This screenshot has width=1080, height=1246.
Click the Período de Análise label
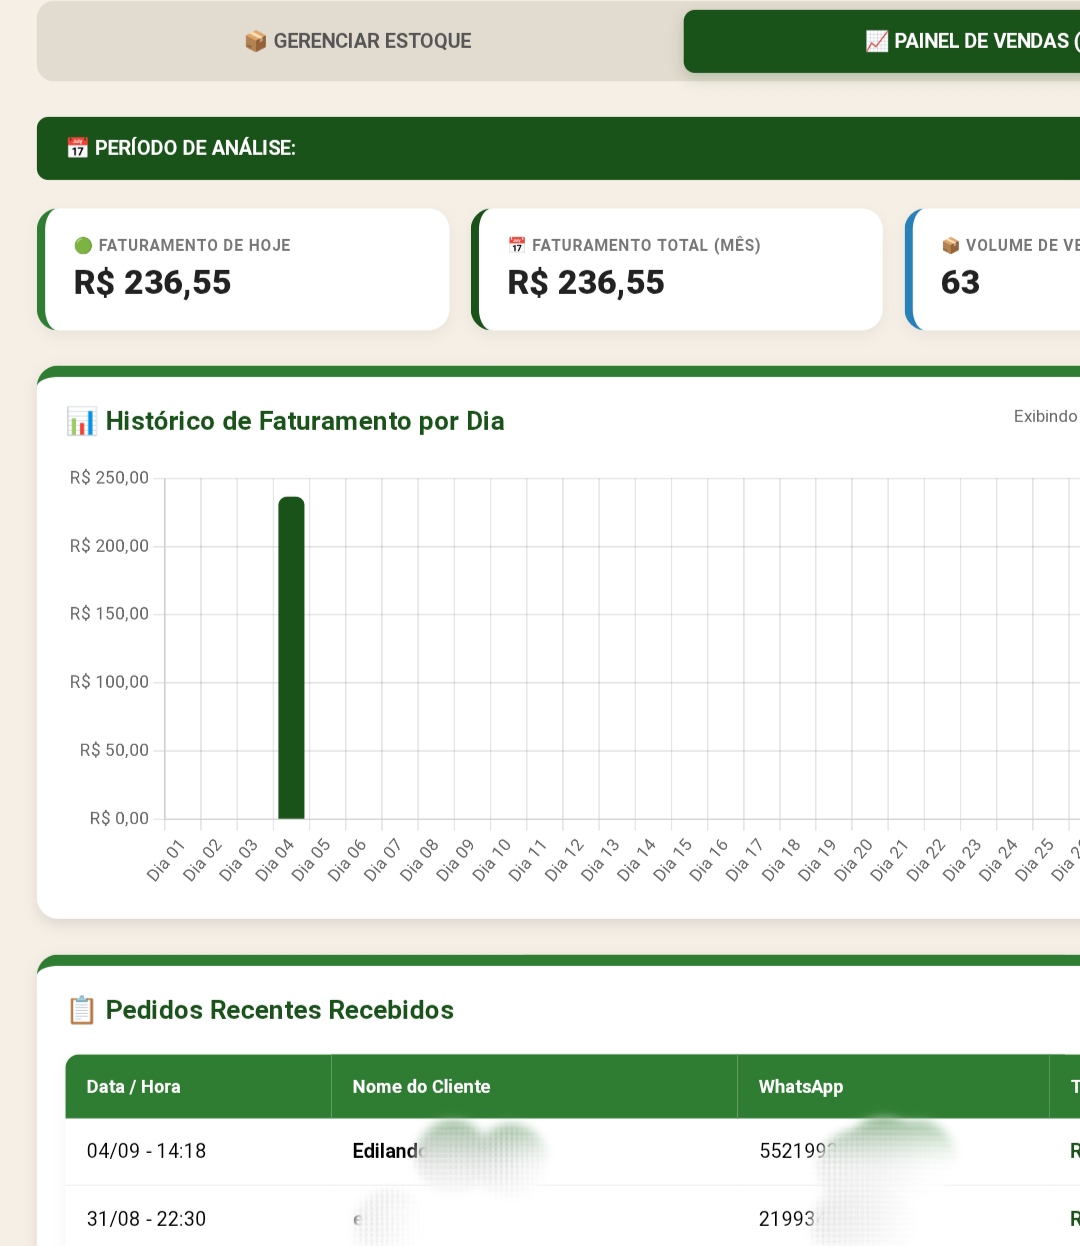(x=195, y=148)
